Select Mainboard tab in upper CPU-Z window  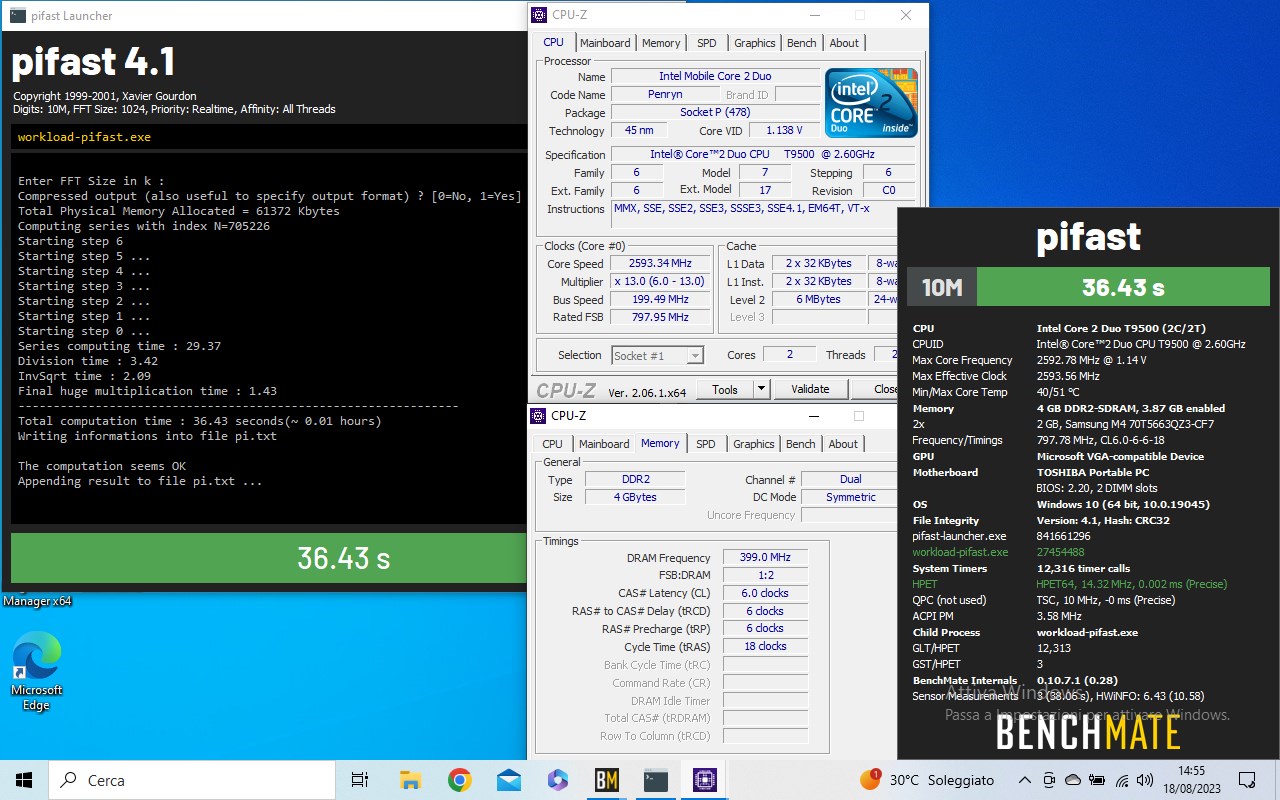(x=605, y=43)
